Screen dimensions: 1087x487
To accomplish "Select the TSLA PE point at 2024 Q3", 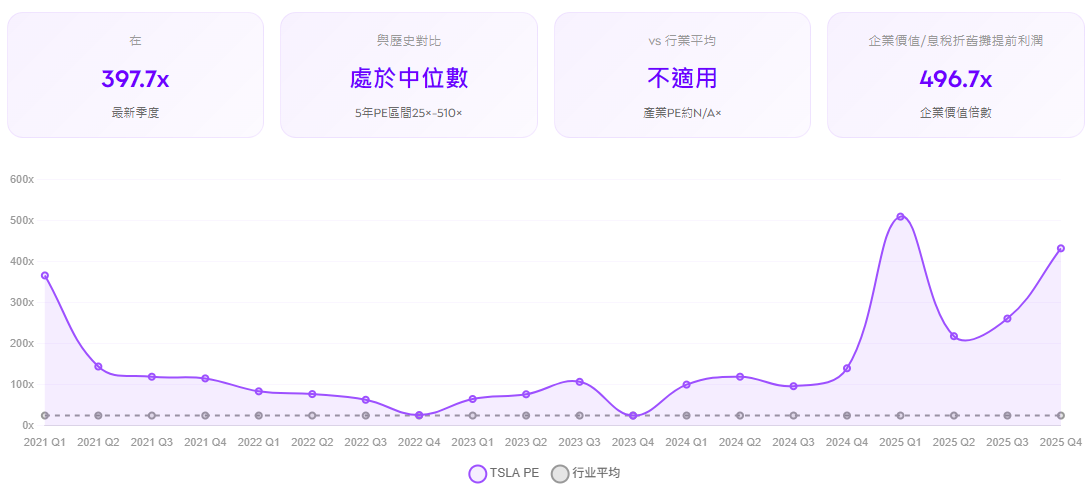I will (x=793, y=386).
